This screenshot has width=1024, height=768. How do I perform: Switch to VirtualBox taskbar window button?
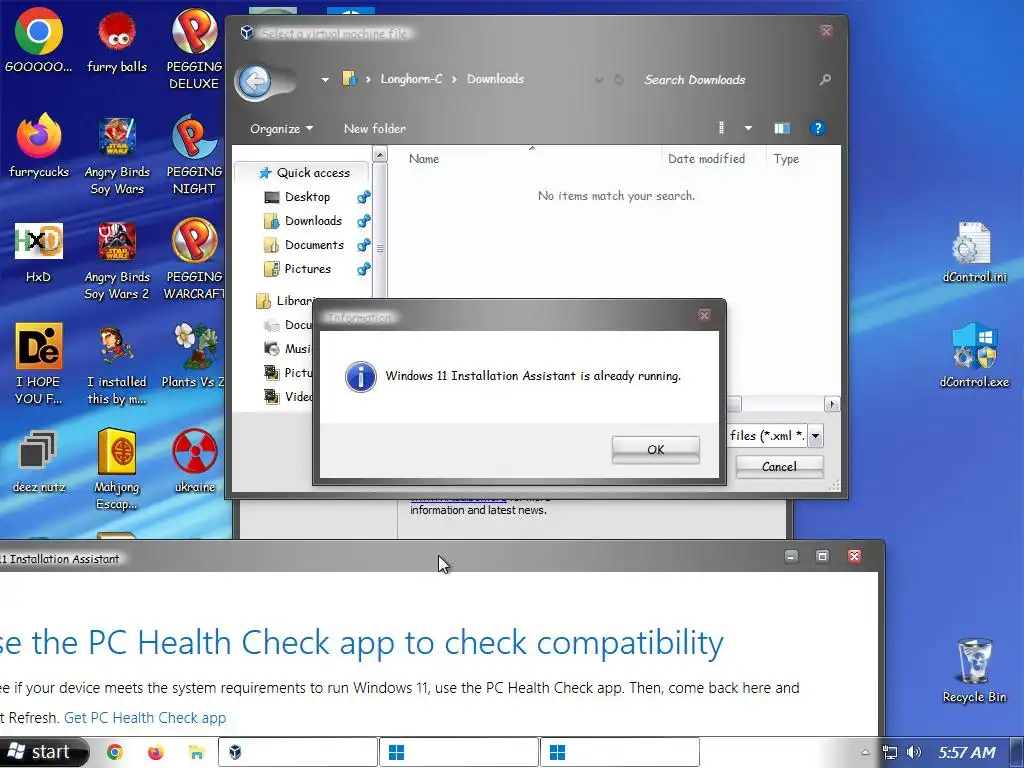298,752
